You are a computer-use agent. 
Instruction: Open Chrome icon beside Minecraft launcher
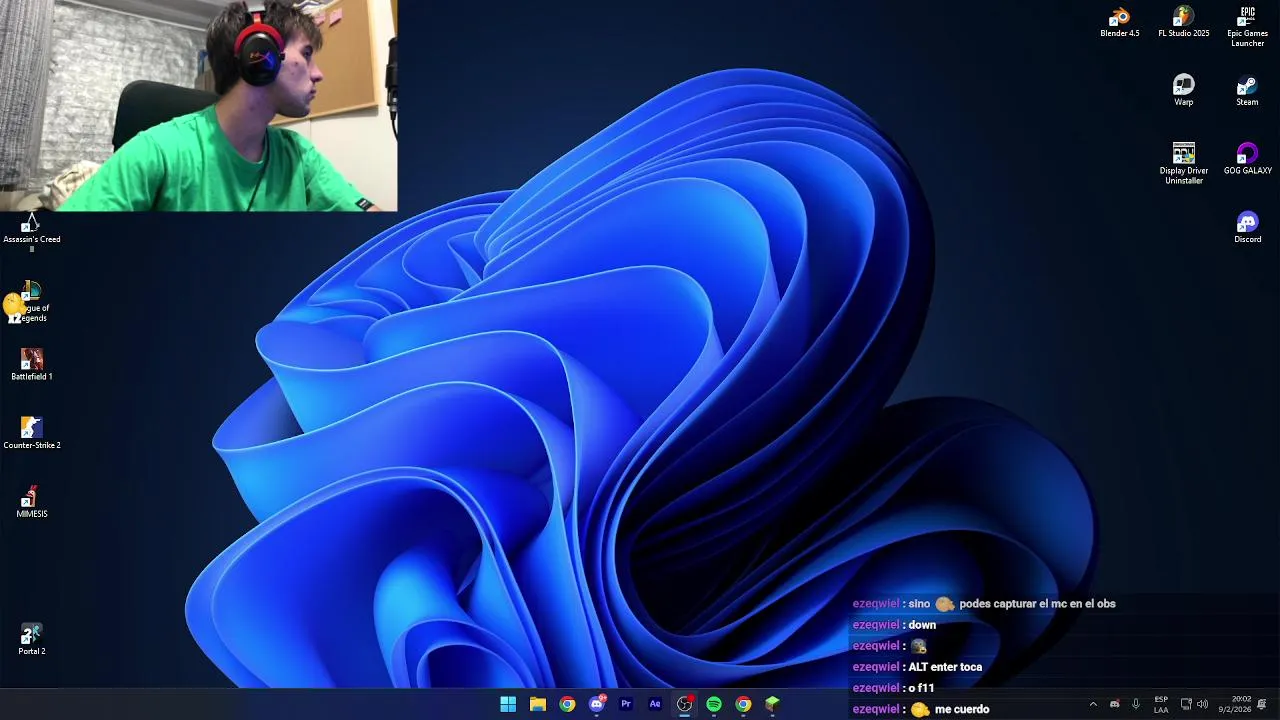point(743,704)
